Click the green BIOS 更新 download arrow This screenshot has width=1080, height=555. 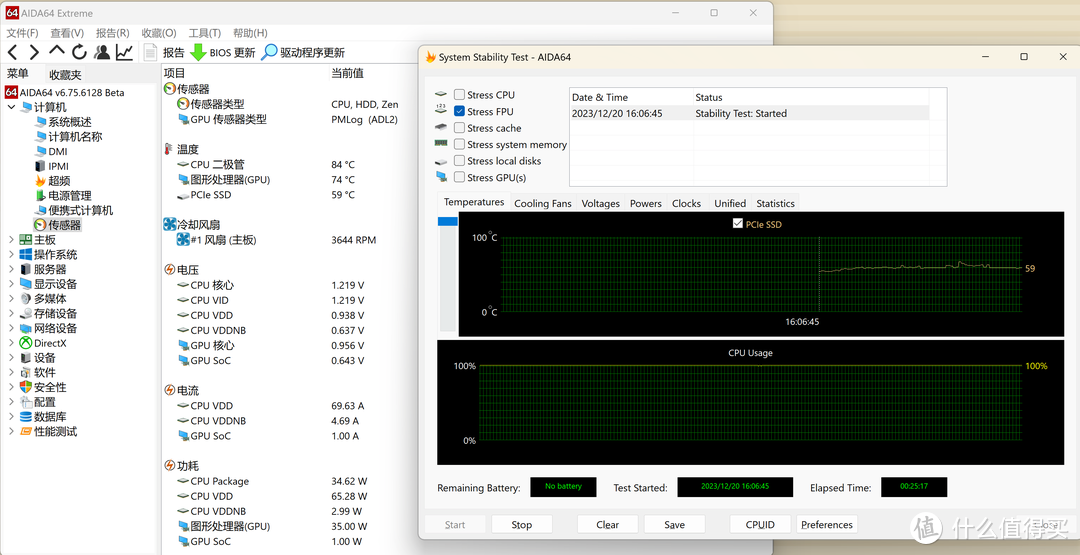tap(198, 52)
